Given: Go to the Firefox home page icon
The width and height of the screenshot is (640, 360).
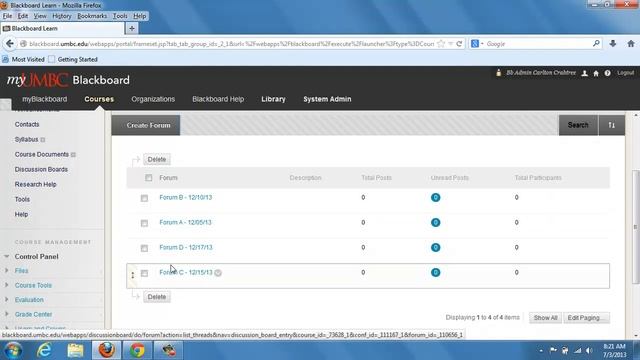Looking at the screenshot, I should pos(631,44).
